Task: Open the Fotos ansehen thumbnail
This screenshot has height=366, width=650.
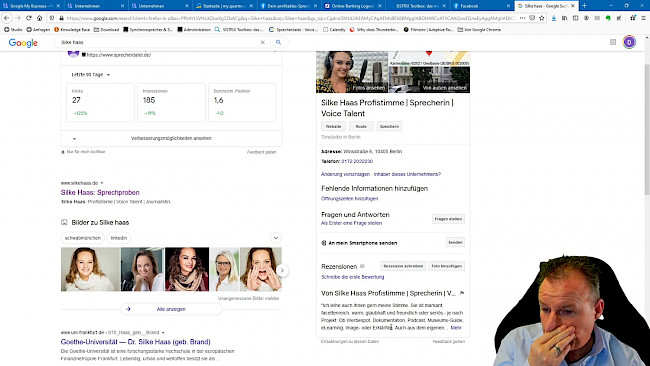Action: (352, 72)
